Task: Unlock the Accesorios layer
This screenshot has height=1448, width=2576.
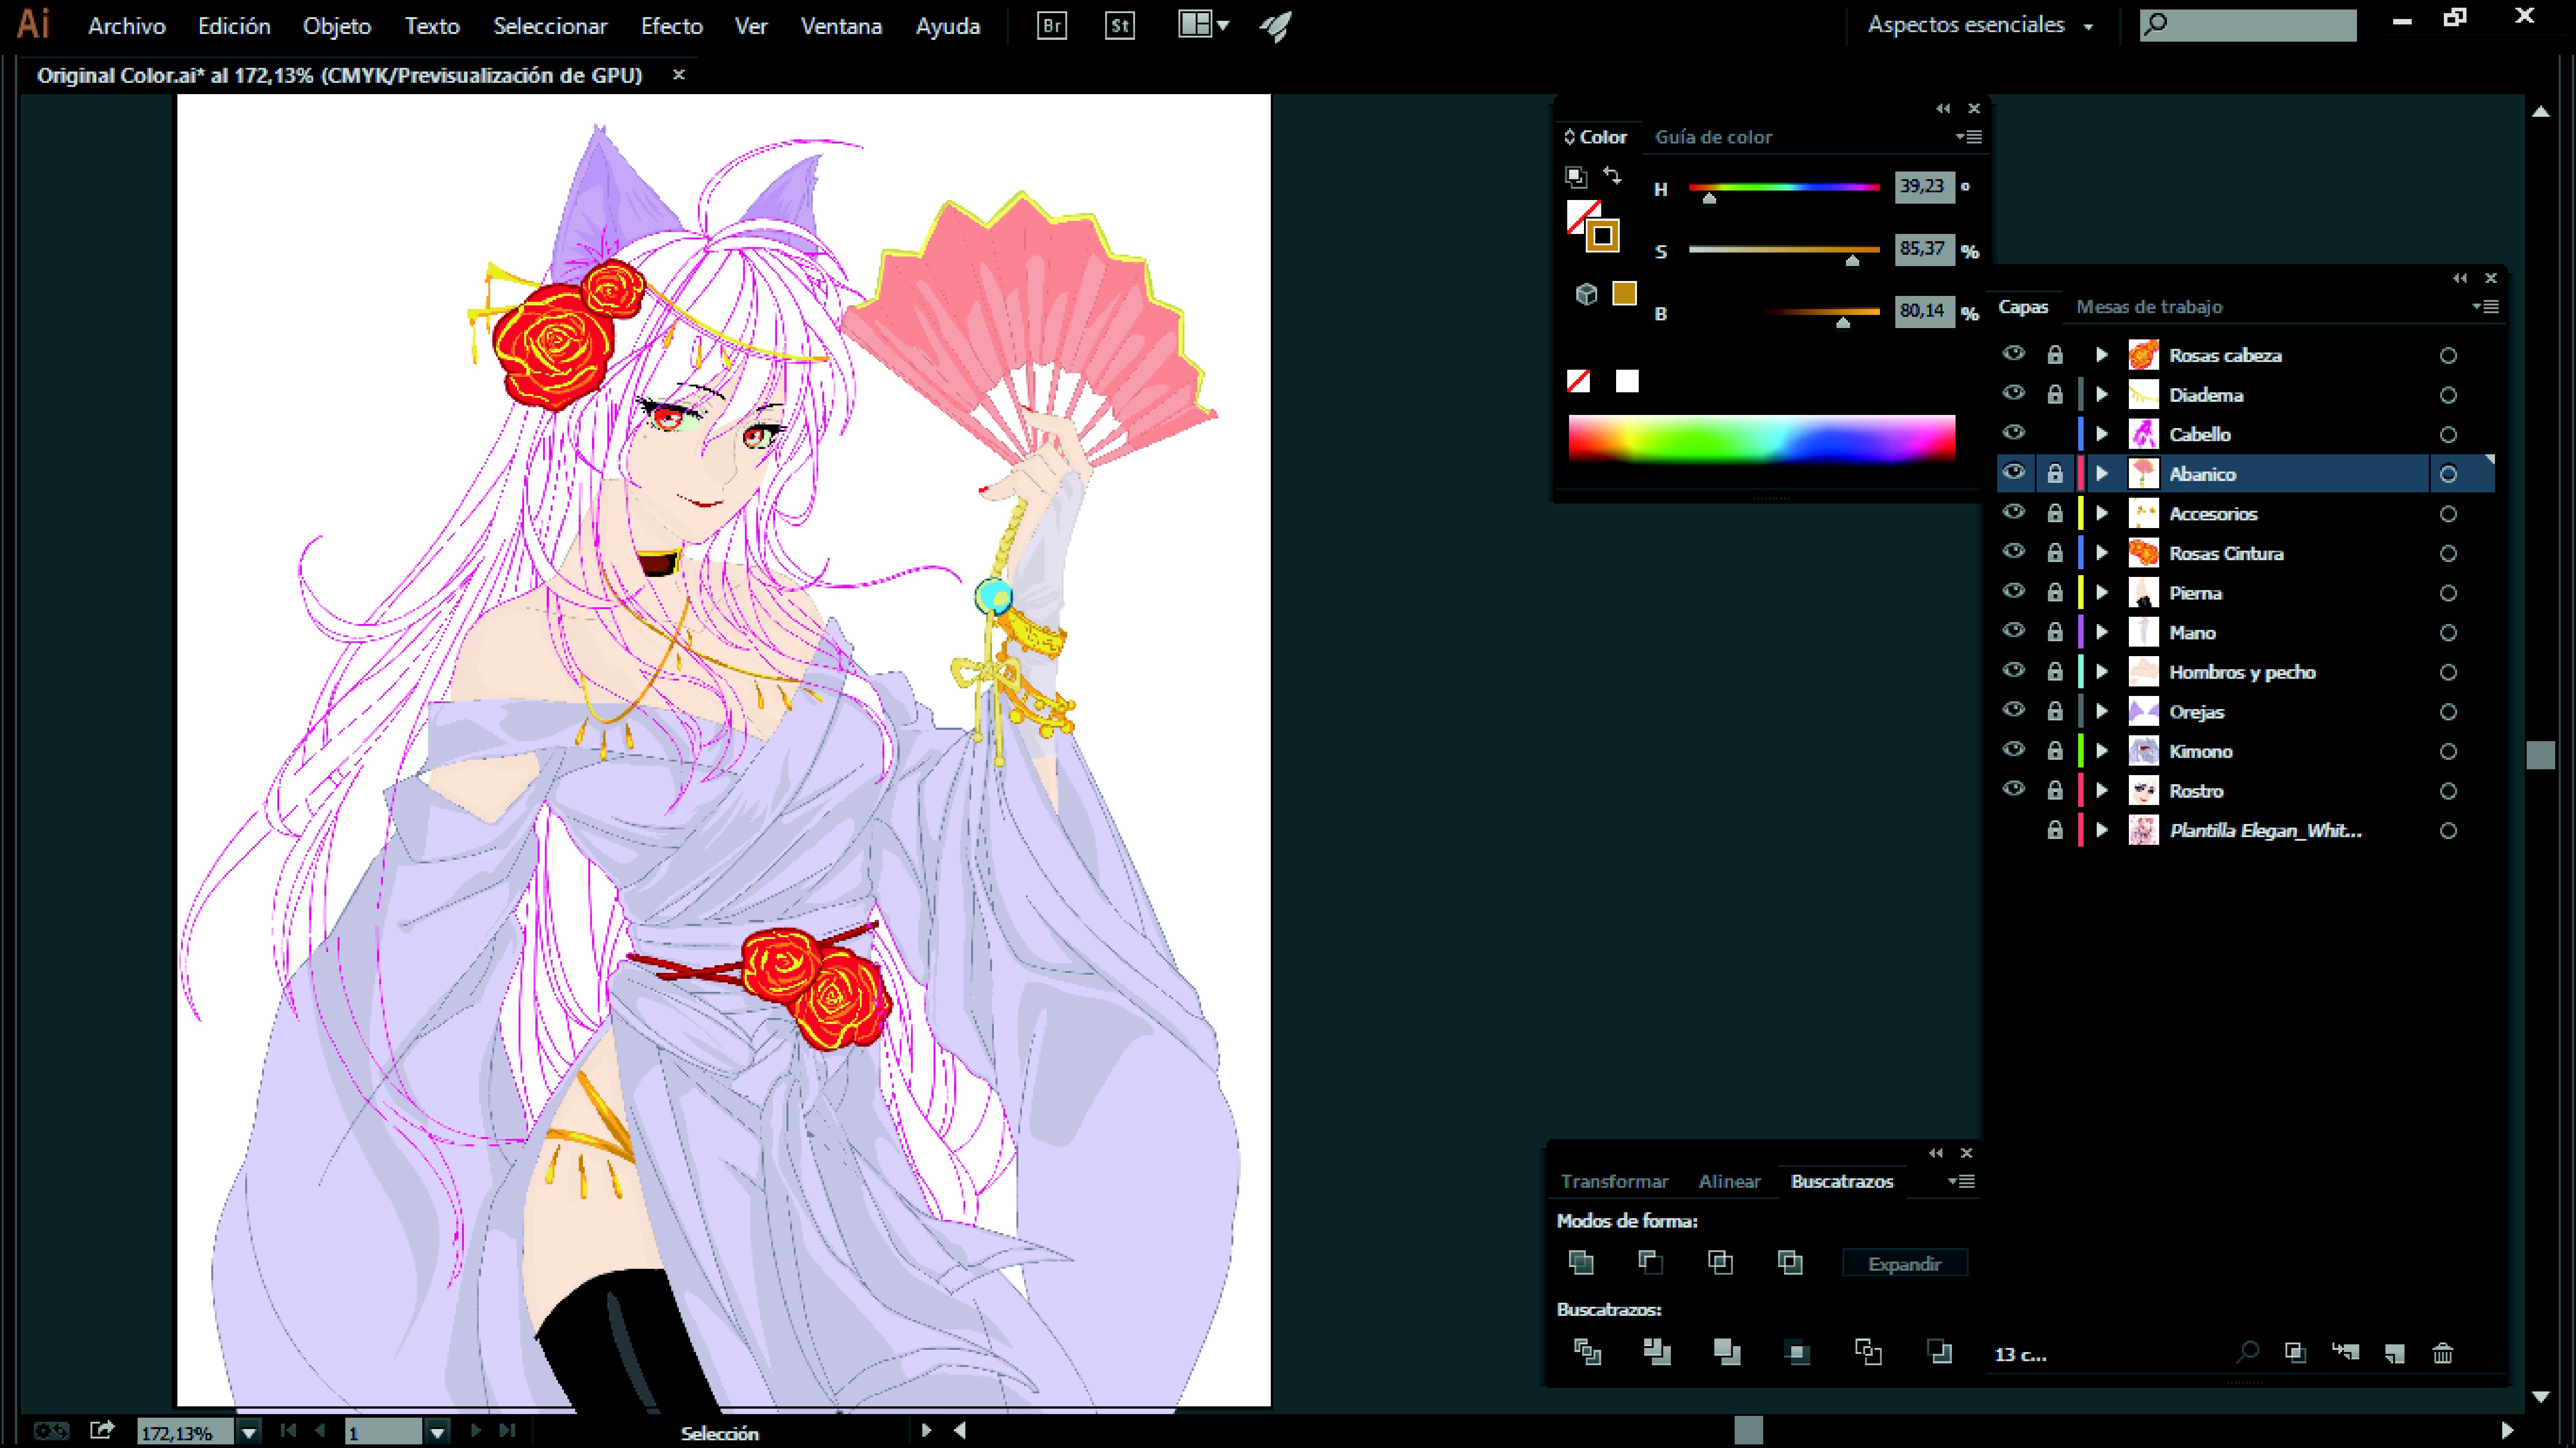Action: [2055, 513]
